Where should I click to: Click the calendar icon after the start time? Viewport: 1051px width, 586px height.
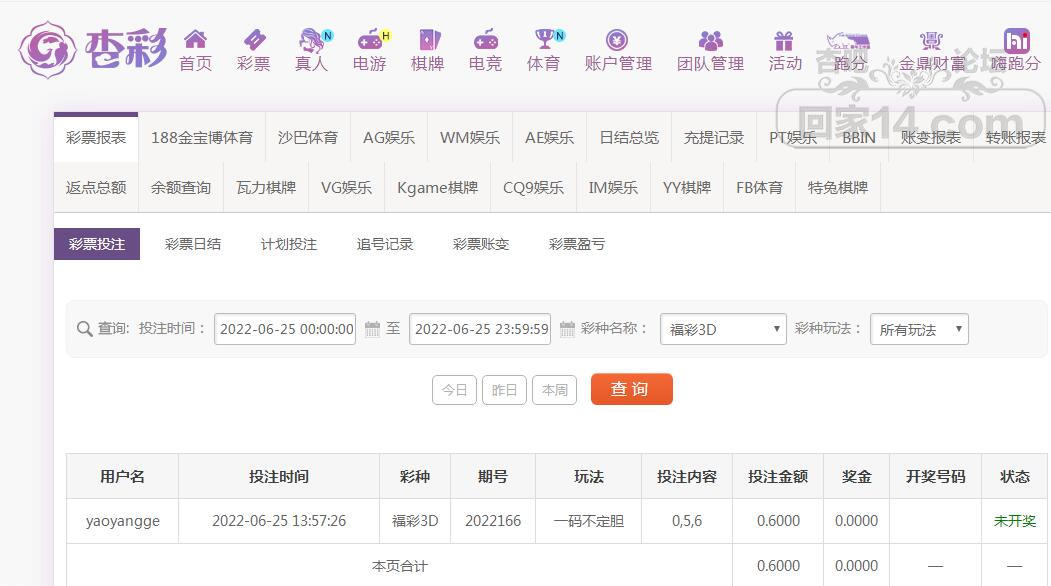tap(370, 328)
